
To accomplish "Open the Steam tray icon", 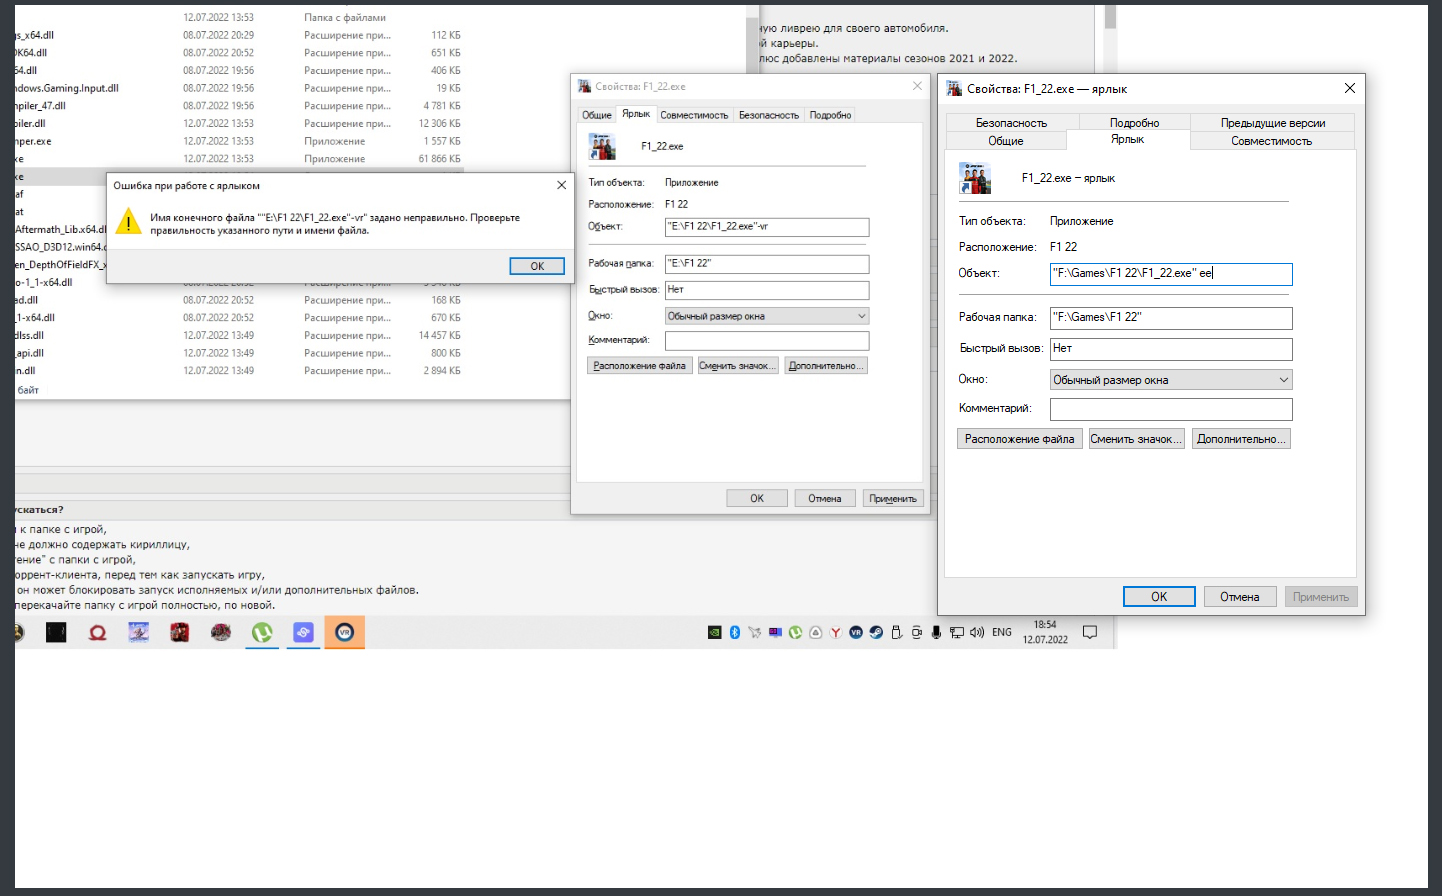I will point(876,632).
